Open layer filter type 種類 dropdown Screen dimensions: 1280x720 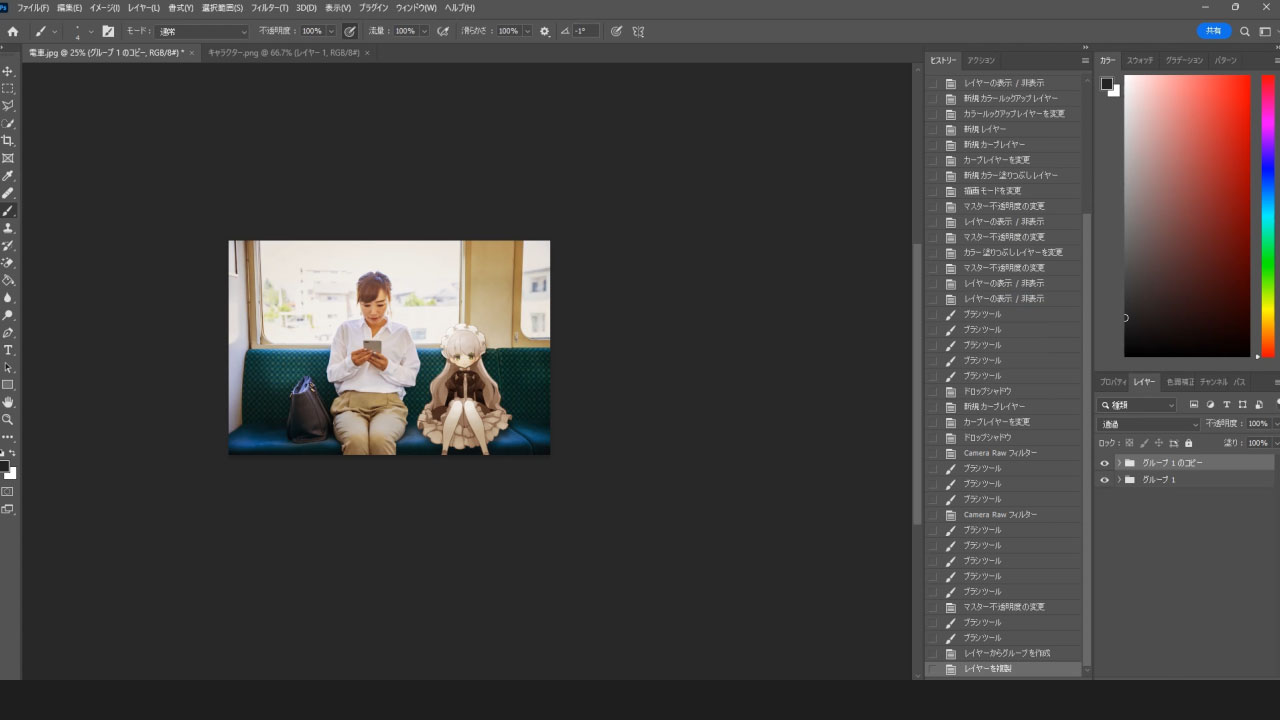1137,405
